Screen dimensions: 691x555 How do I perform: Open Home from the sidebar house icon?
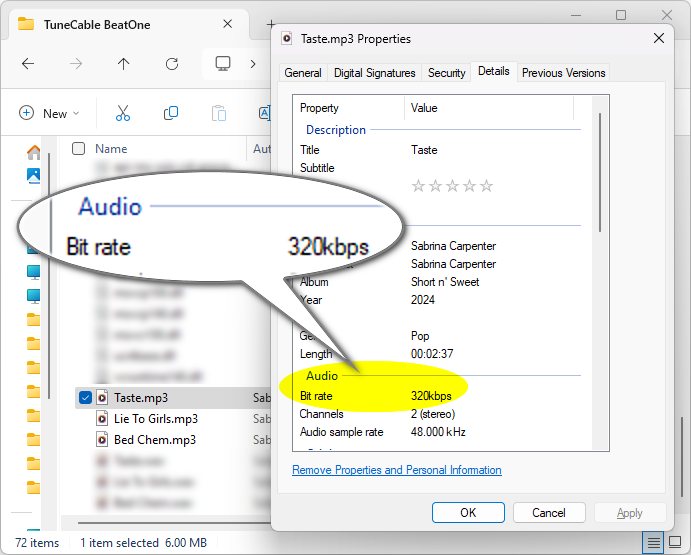click(33, 153)
